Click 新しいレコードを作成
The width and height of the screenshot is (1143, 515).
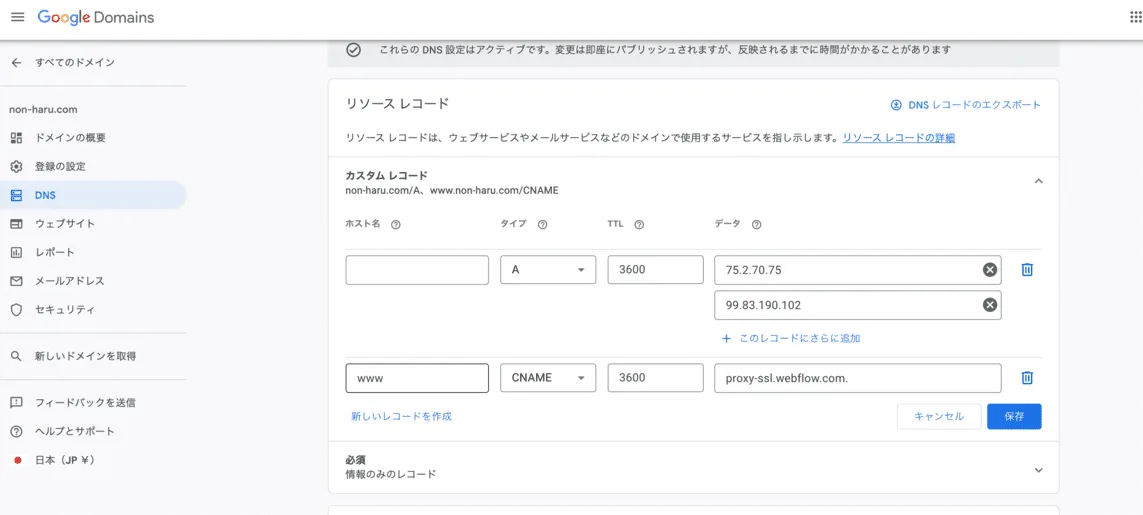(x=402, y=417)
